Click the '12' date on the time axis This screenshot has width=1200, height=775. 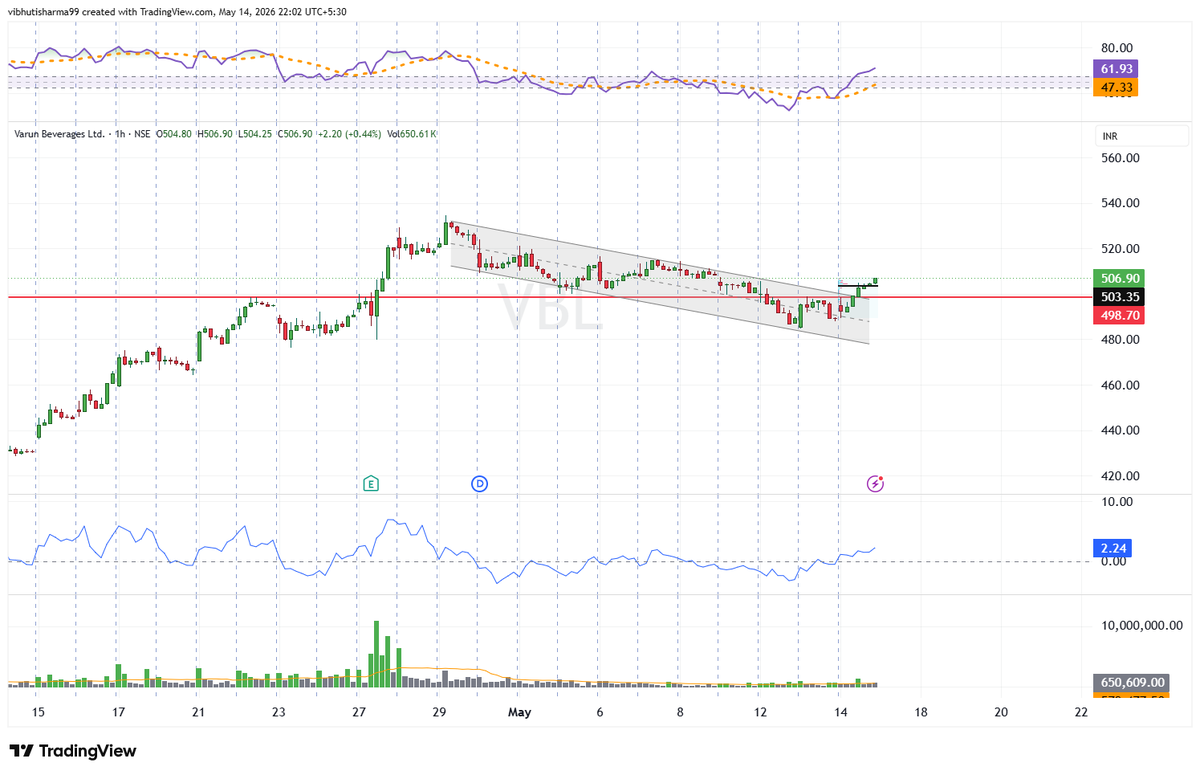click(760, 713)
